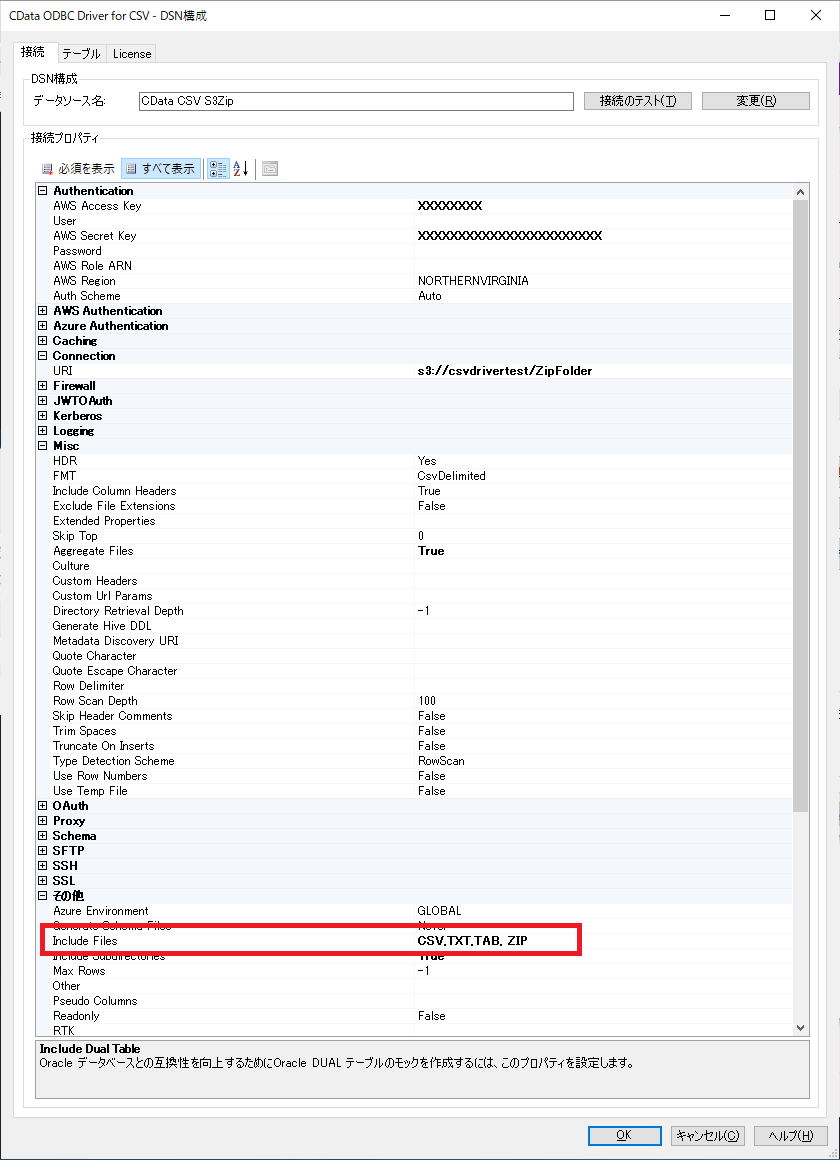This screenshot has width=840, height=1160.
Task: Open help with ヘルプ(H) button
Action: click(790, 1136)
